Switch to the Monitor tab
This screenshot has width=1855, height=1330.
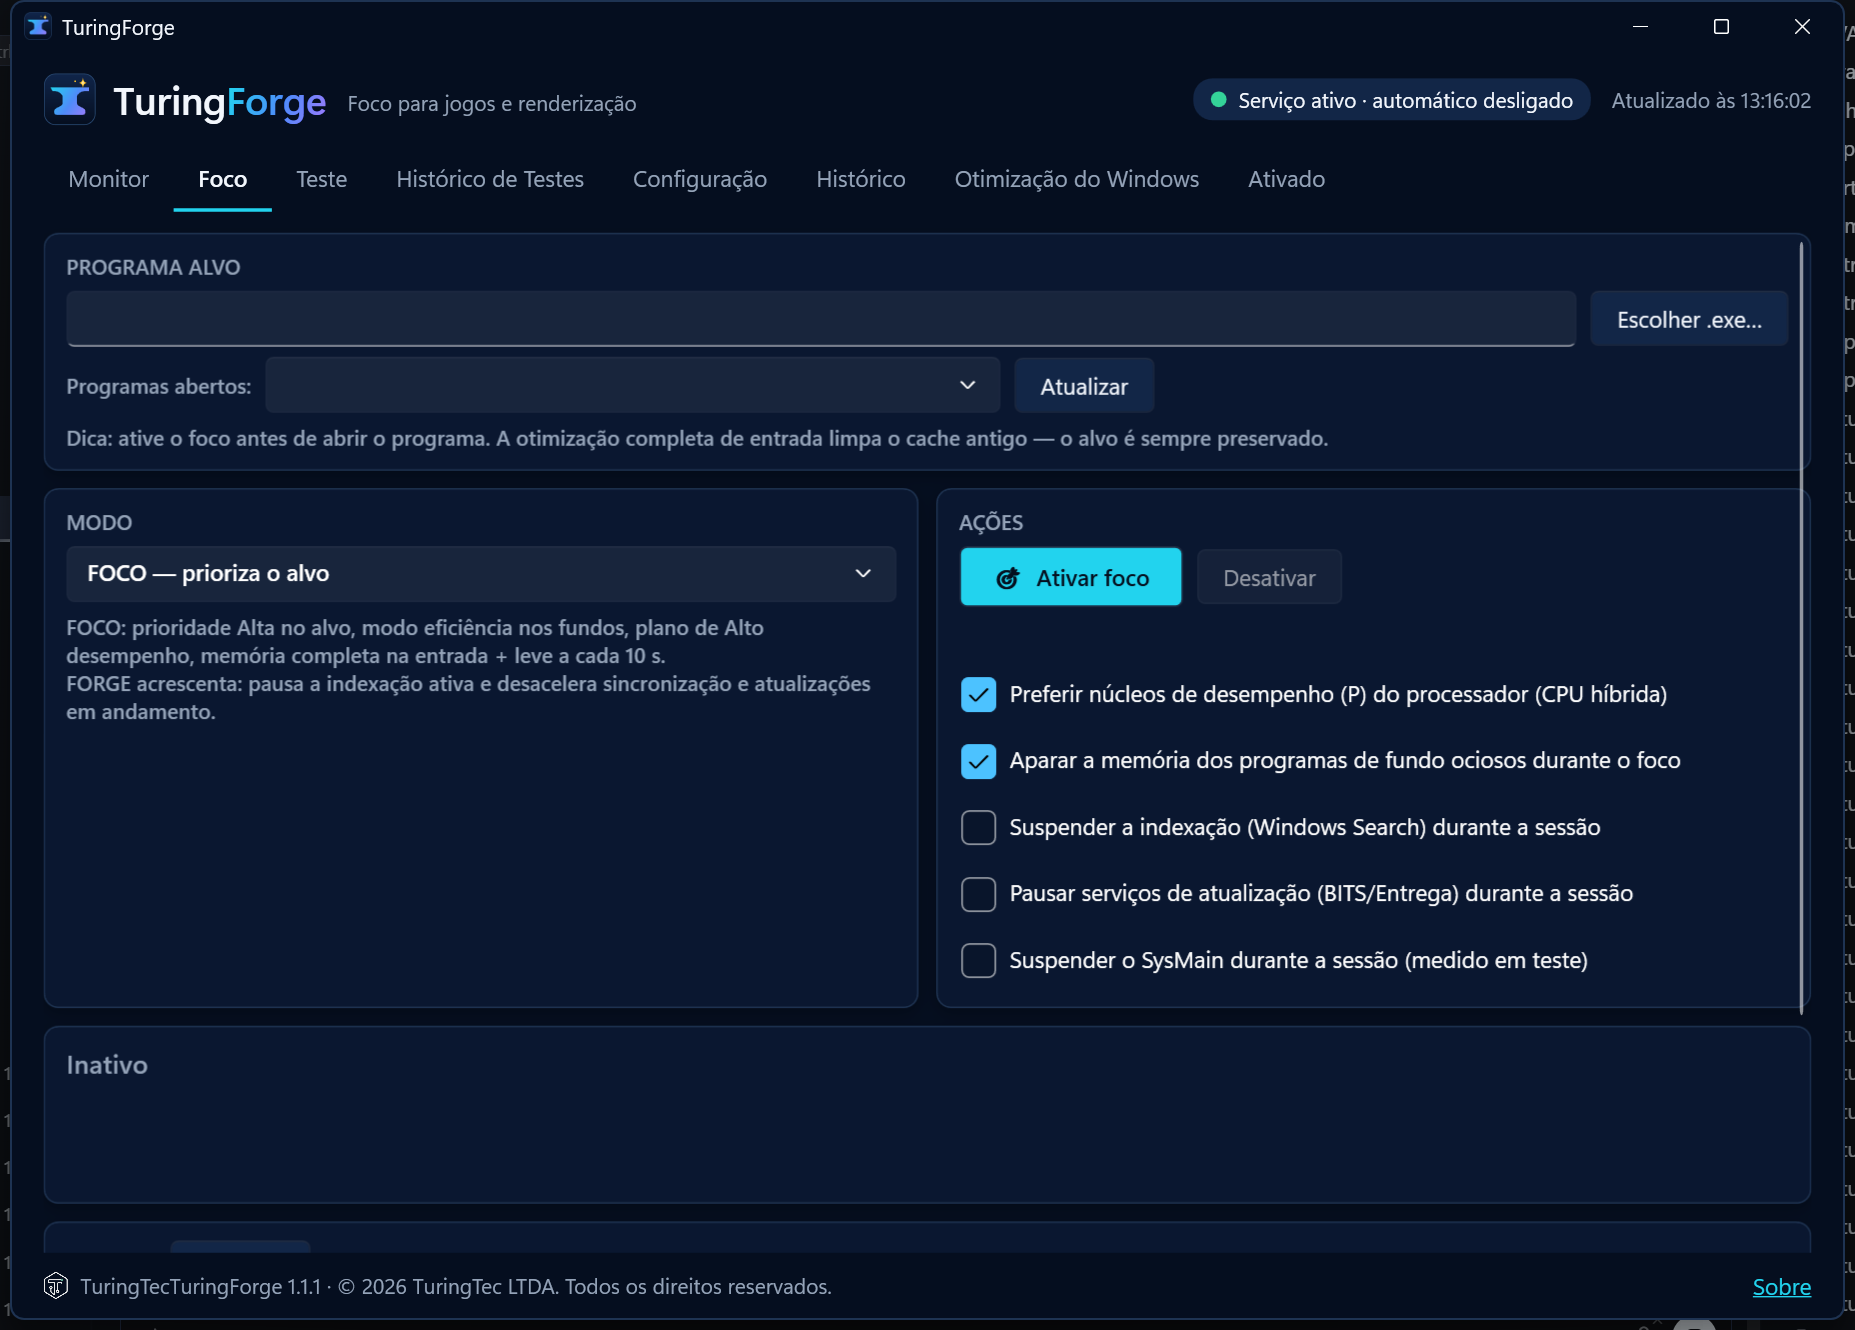click(x=109, y=179)
